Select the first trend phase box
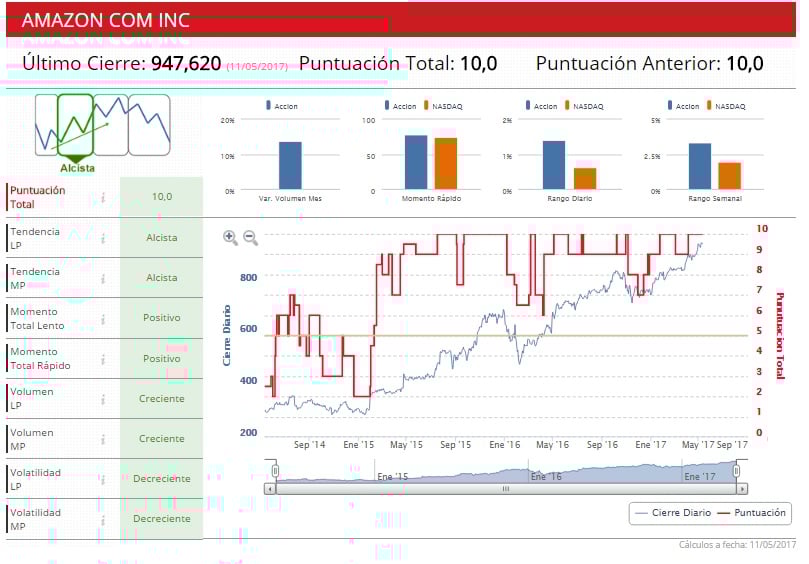809x564 pixels. 46,125
